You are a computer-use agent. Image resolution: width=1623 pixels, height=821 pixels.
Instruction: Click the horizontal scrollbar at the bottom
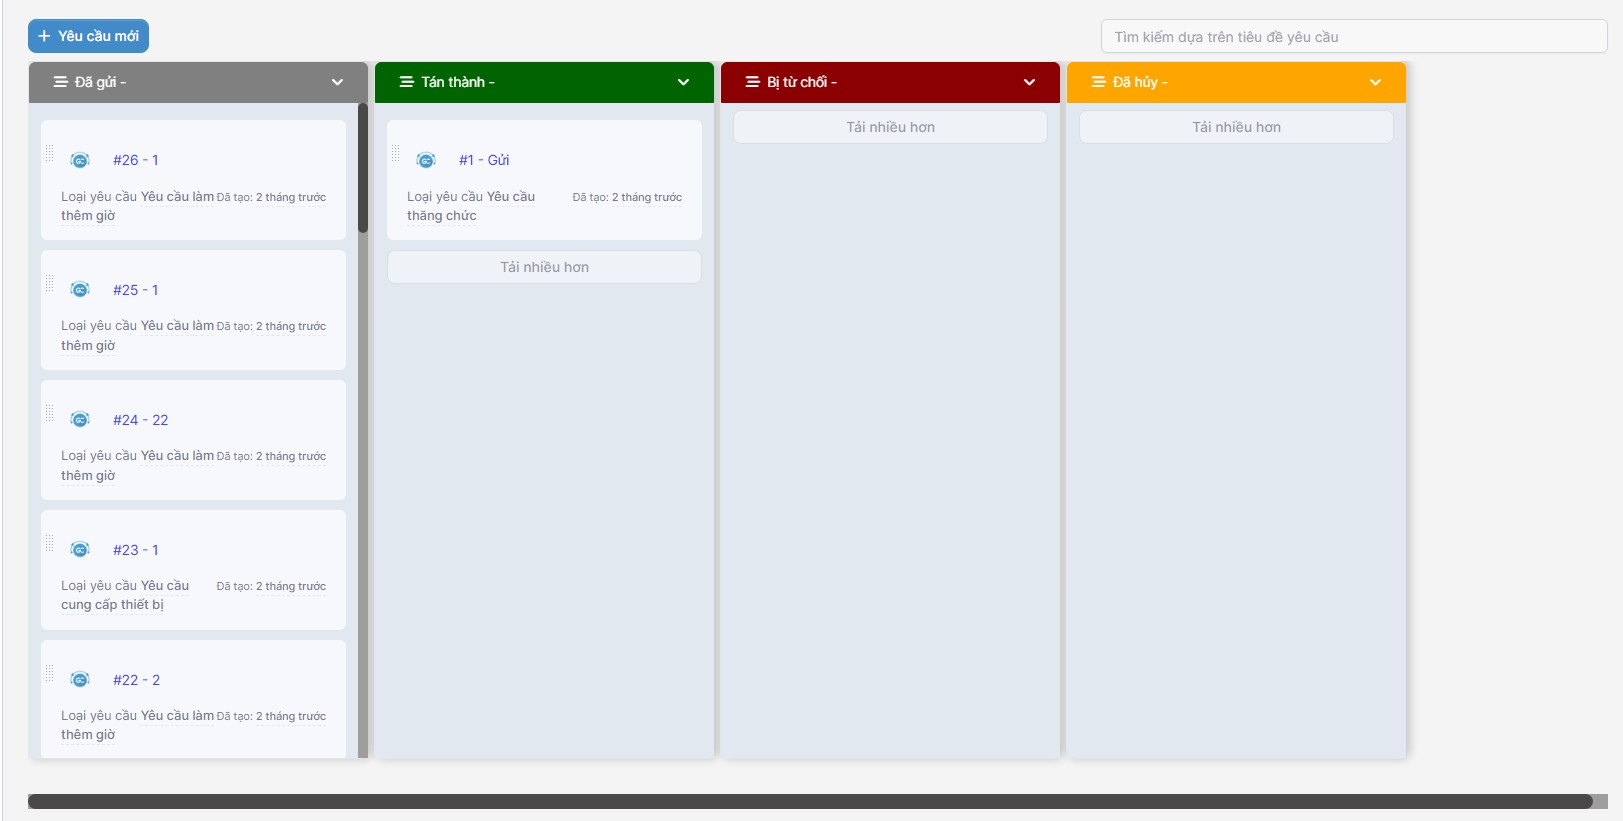(810, 801)
